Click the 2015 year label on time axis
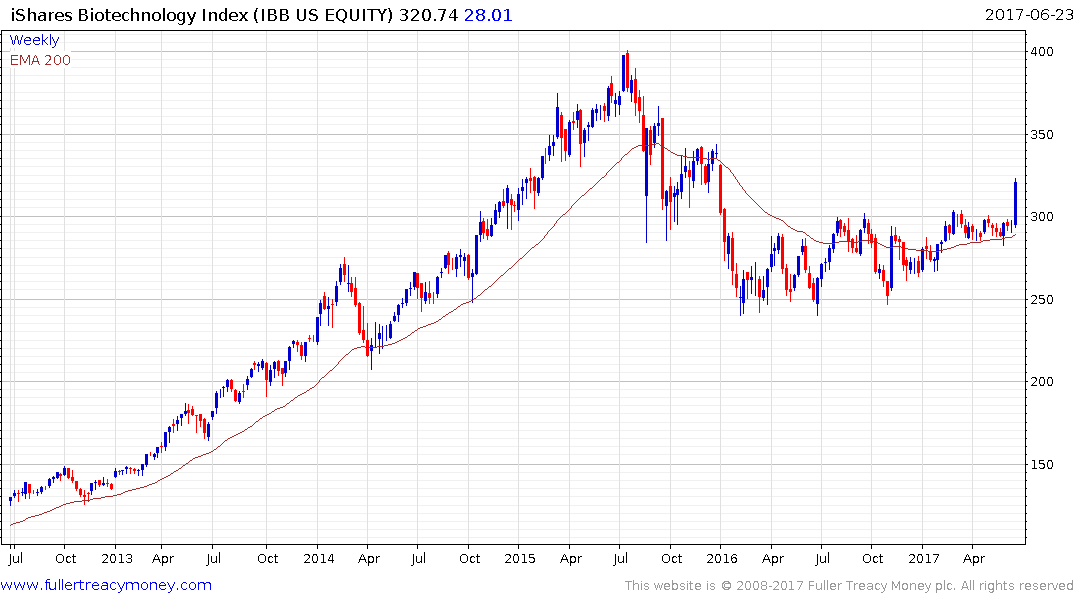The height and width of the screenshot is (600, 1075). click(x=520, y=558)
